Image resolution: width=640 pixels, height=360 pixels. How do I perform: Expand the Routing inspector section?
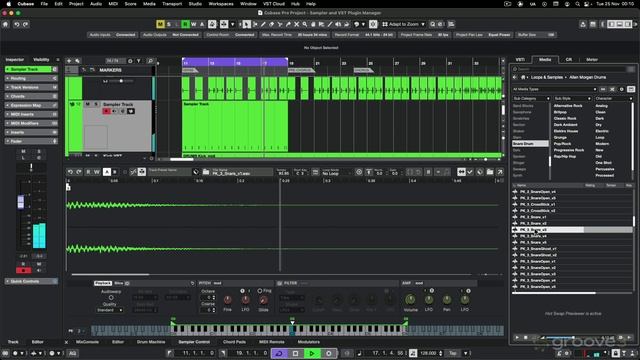(31, 78)
